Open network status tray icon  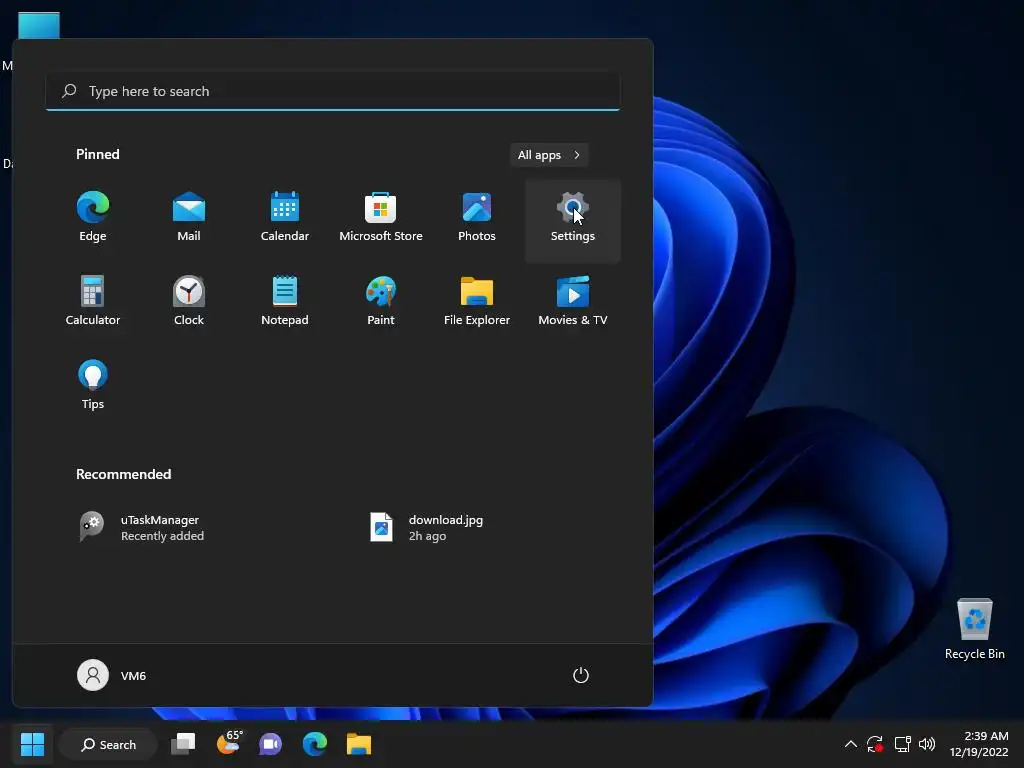(x=903, y=744)
